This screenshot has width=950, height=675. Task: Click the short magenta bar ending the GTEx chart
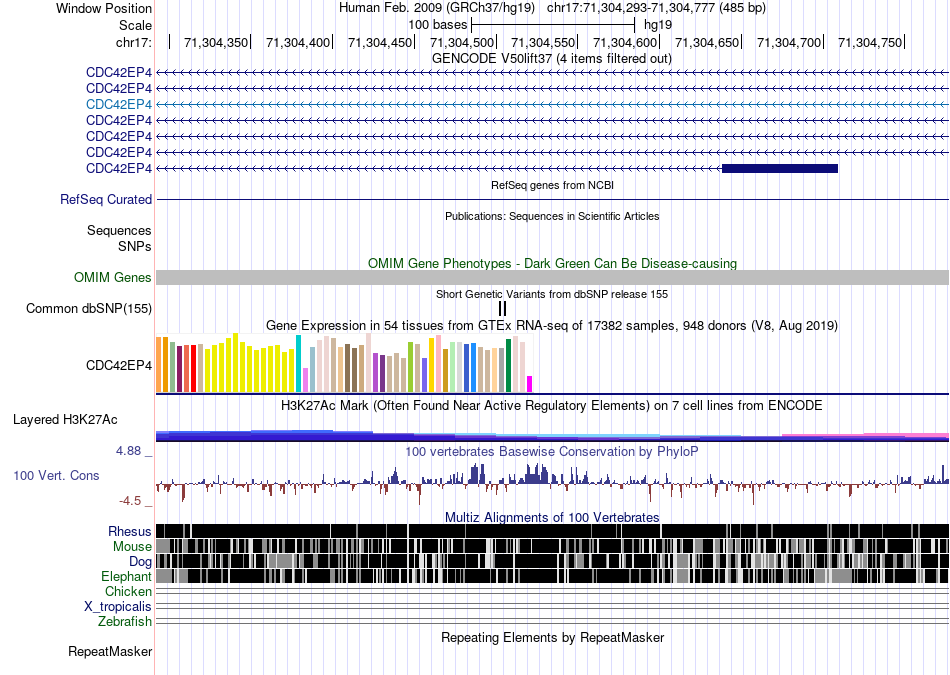coord(529,384)
